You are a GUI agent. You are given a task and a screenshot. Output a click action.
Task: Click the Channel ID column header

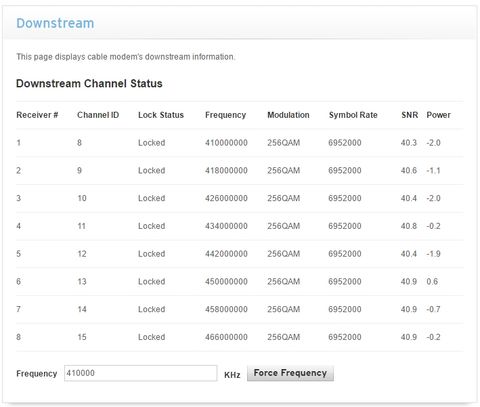pyautogui.click(x=98, y=115)
